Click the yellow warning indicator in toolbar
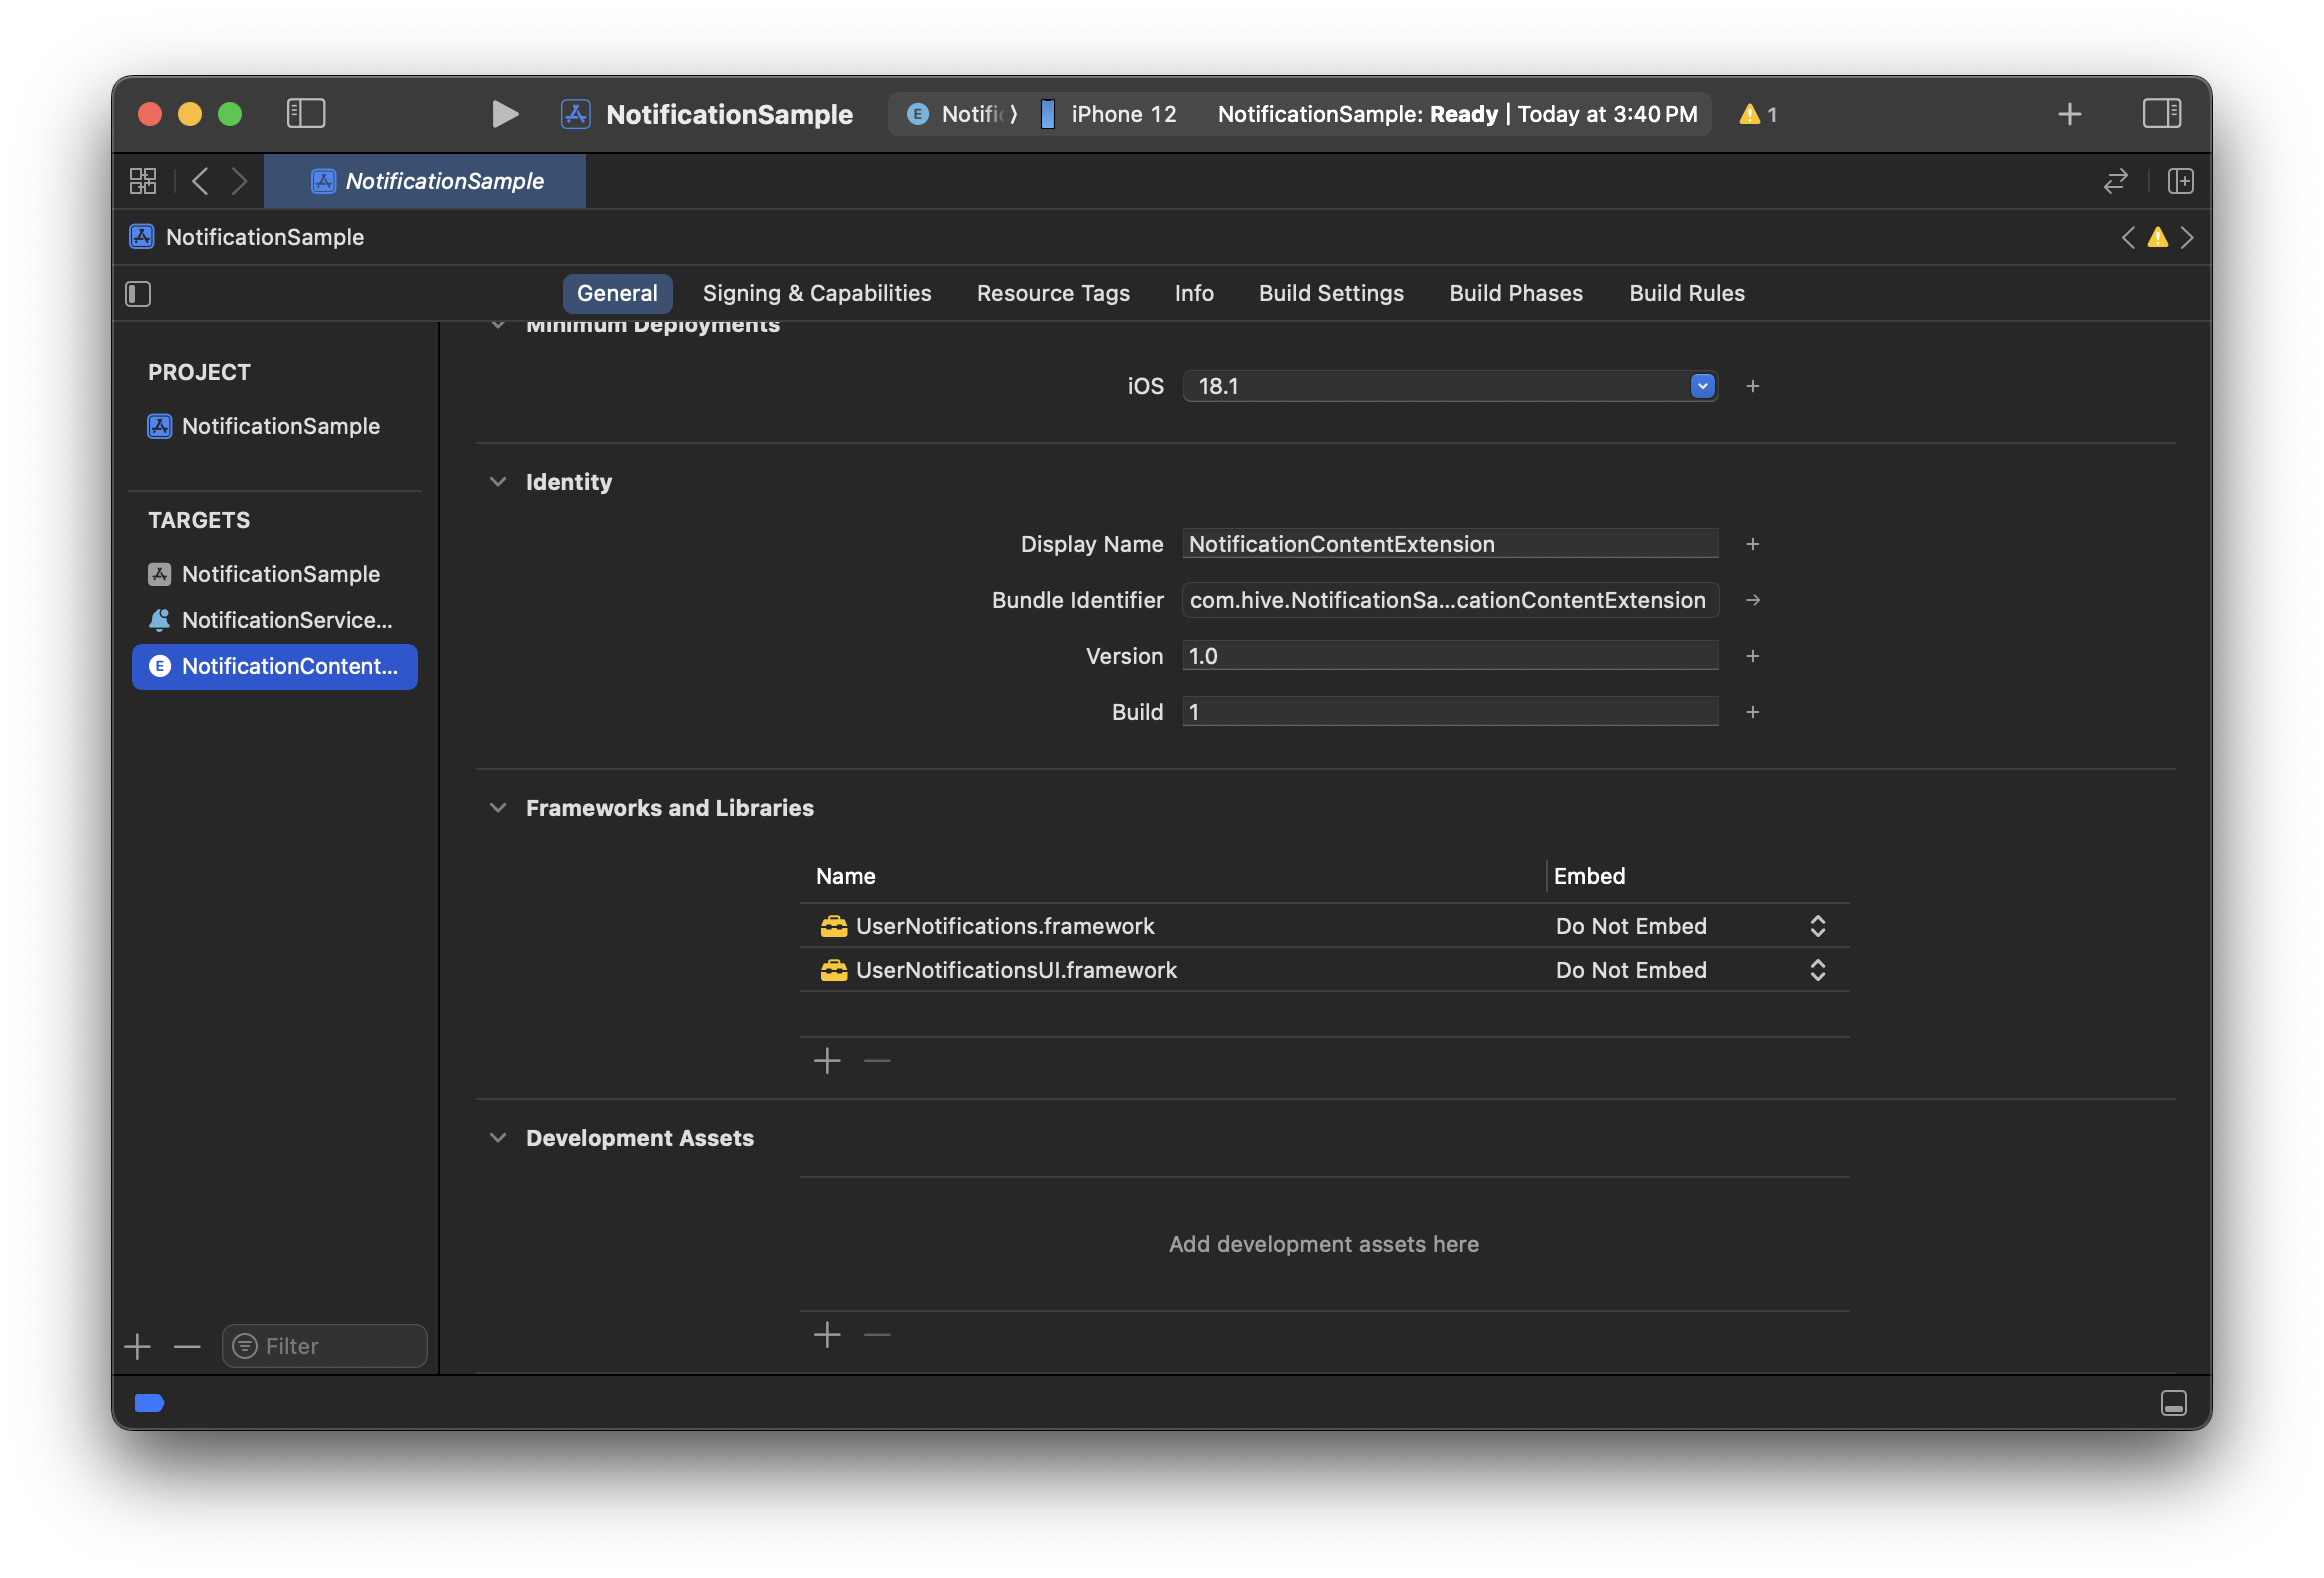This screenshot has width=2324, height=1578. (1757, 114)
